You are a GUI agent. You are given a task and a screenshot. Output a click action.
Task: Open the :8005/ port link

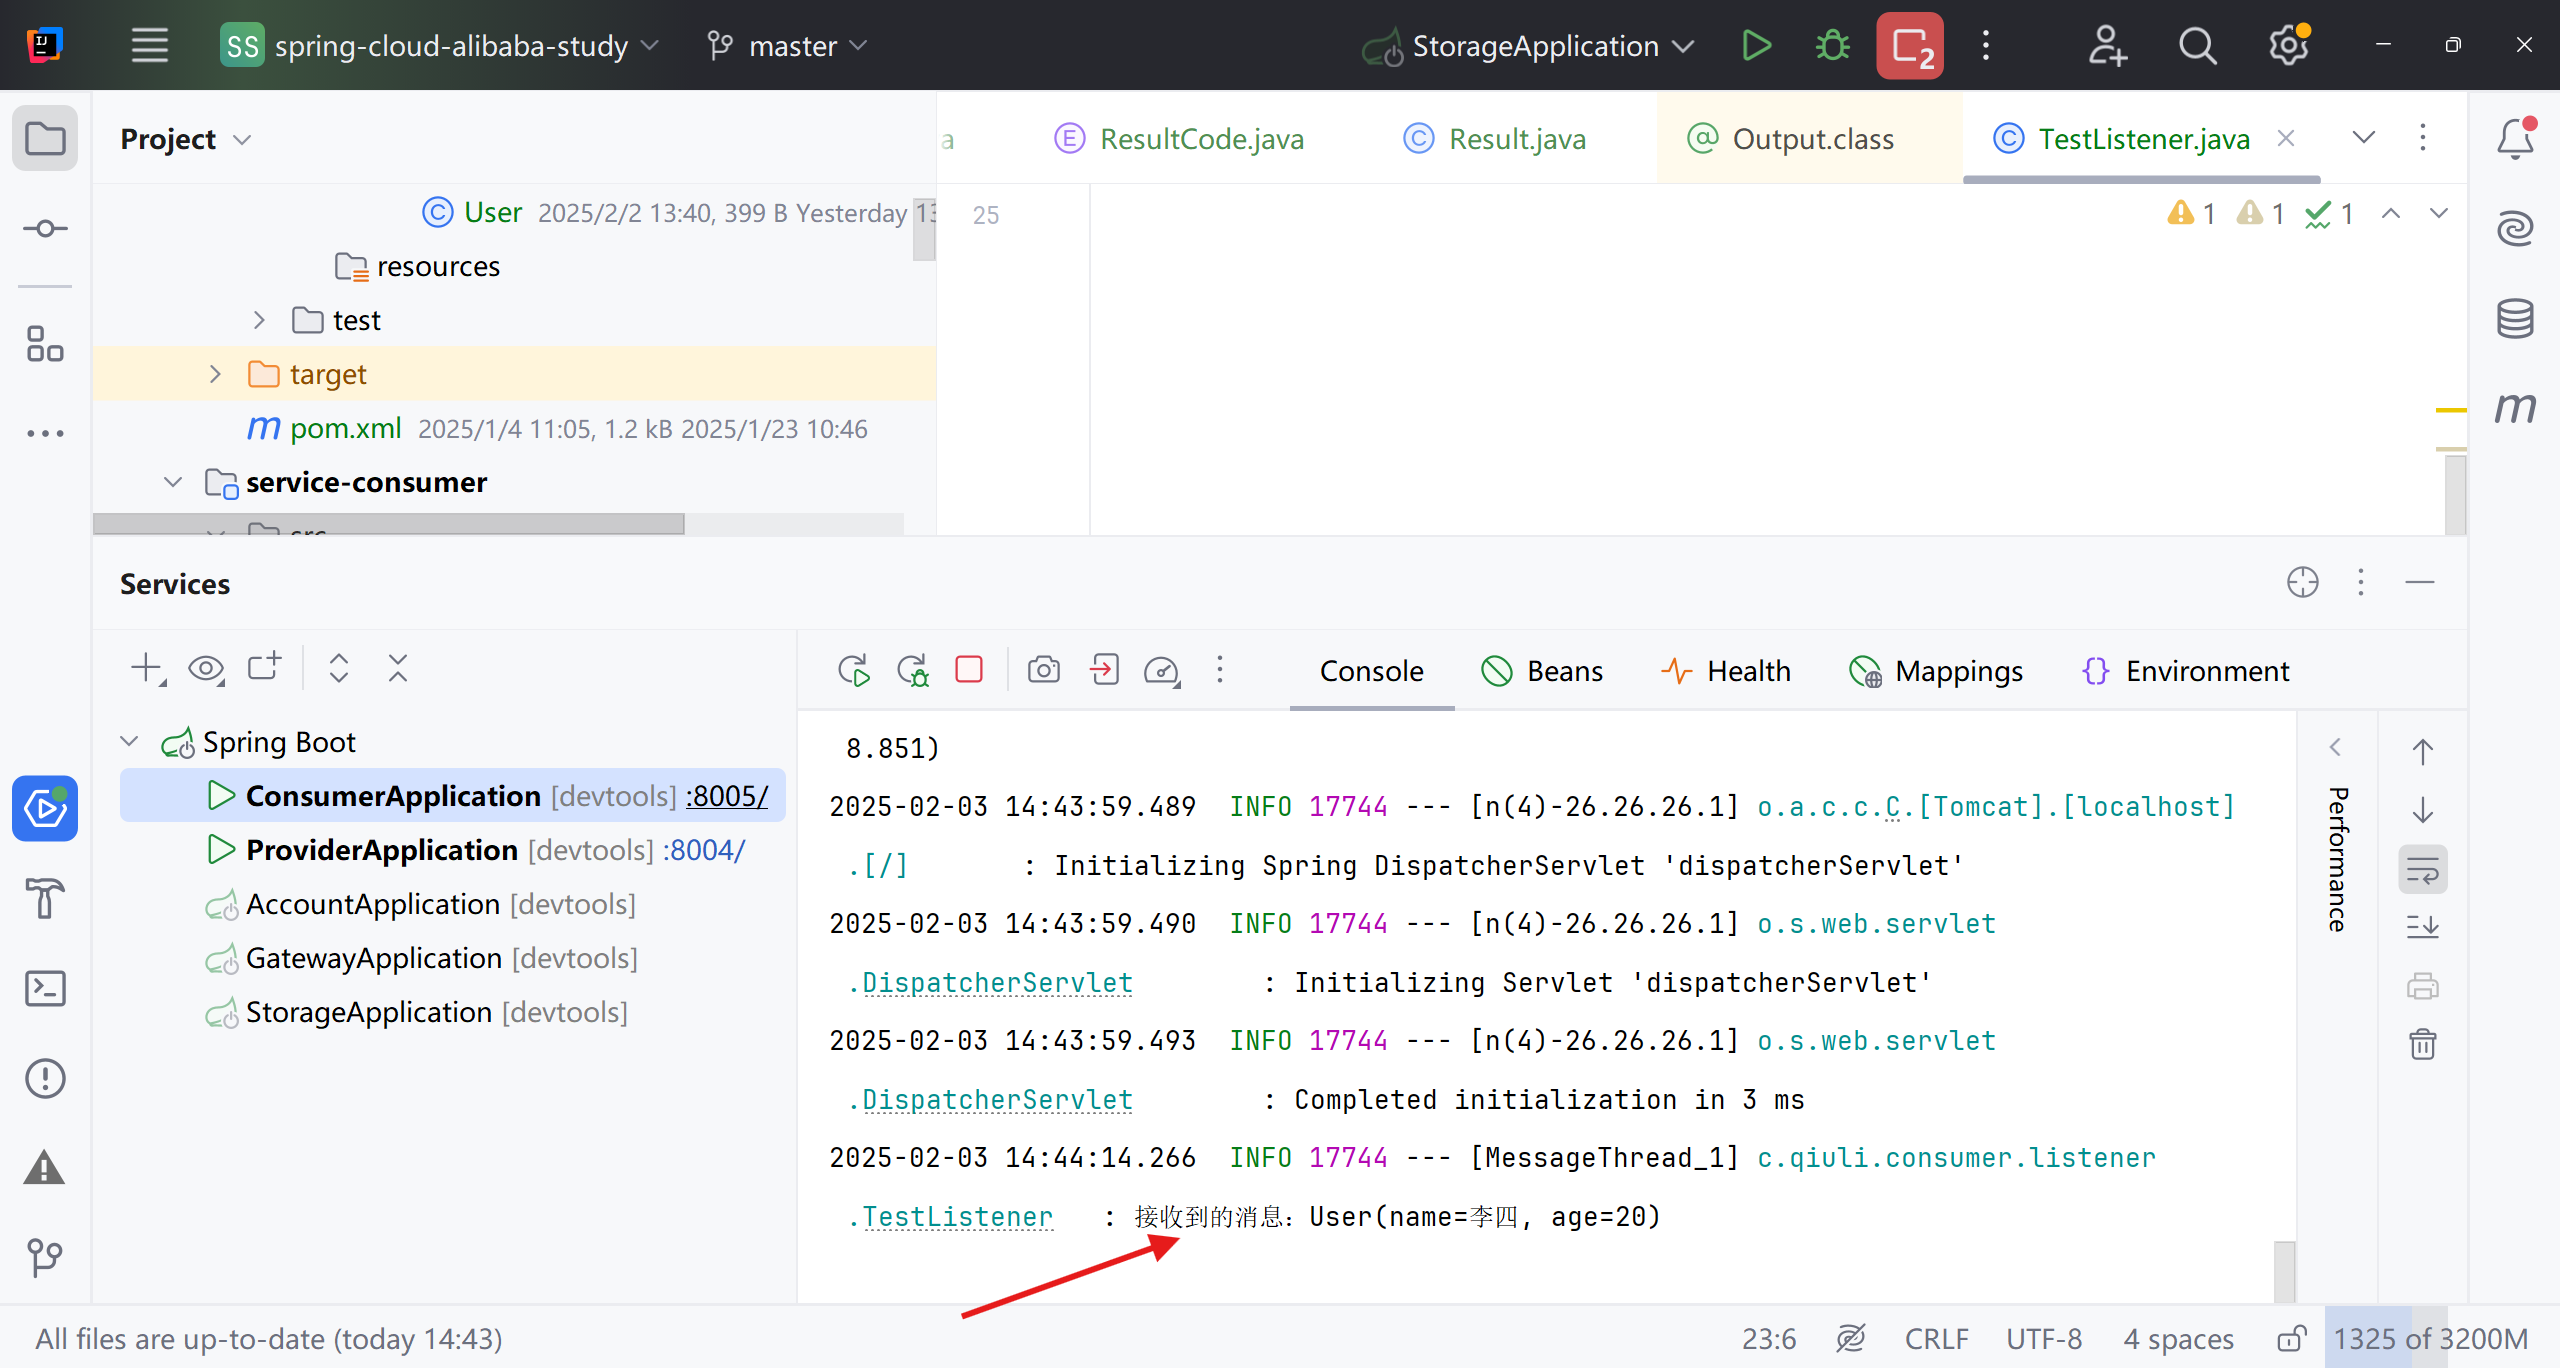(726, 796)
